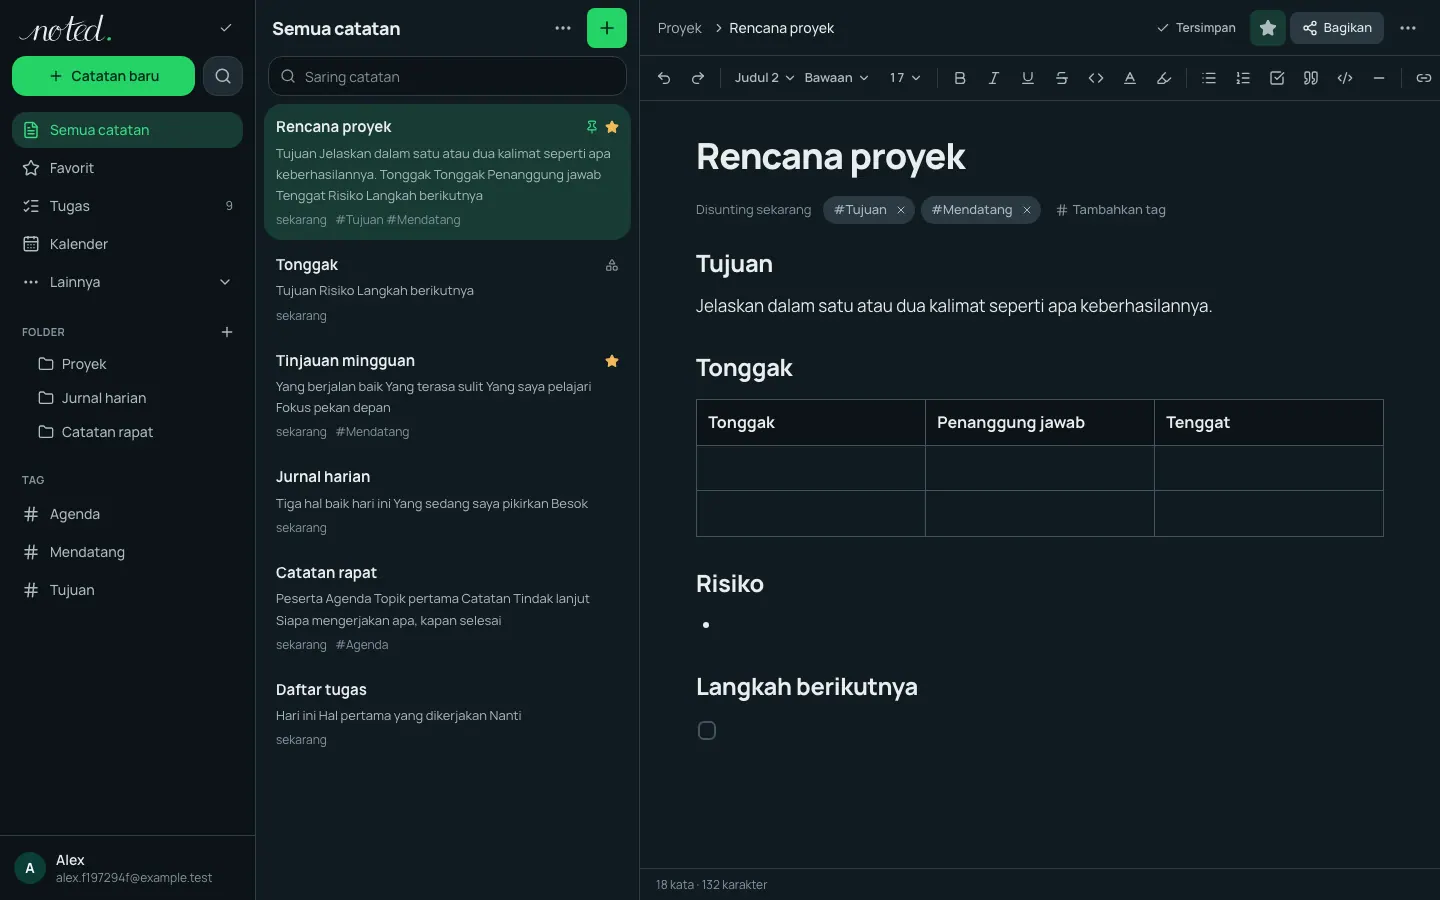The image size is (1440, 900).
Task: Insert a numbered list
Action: (1243, 78)
